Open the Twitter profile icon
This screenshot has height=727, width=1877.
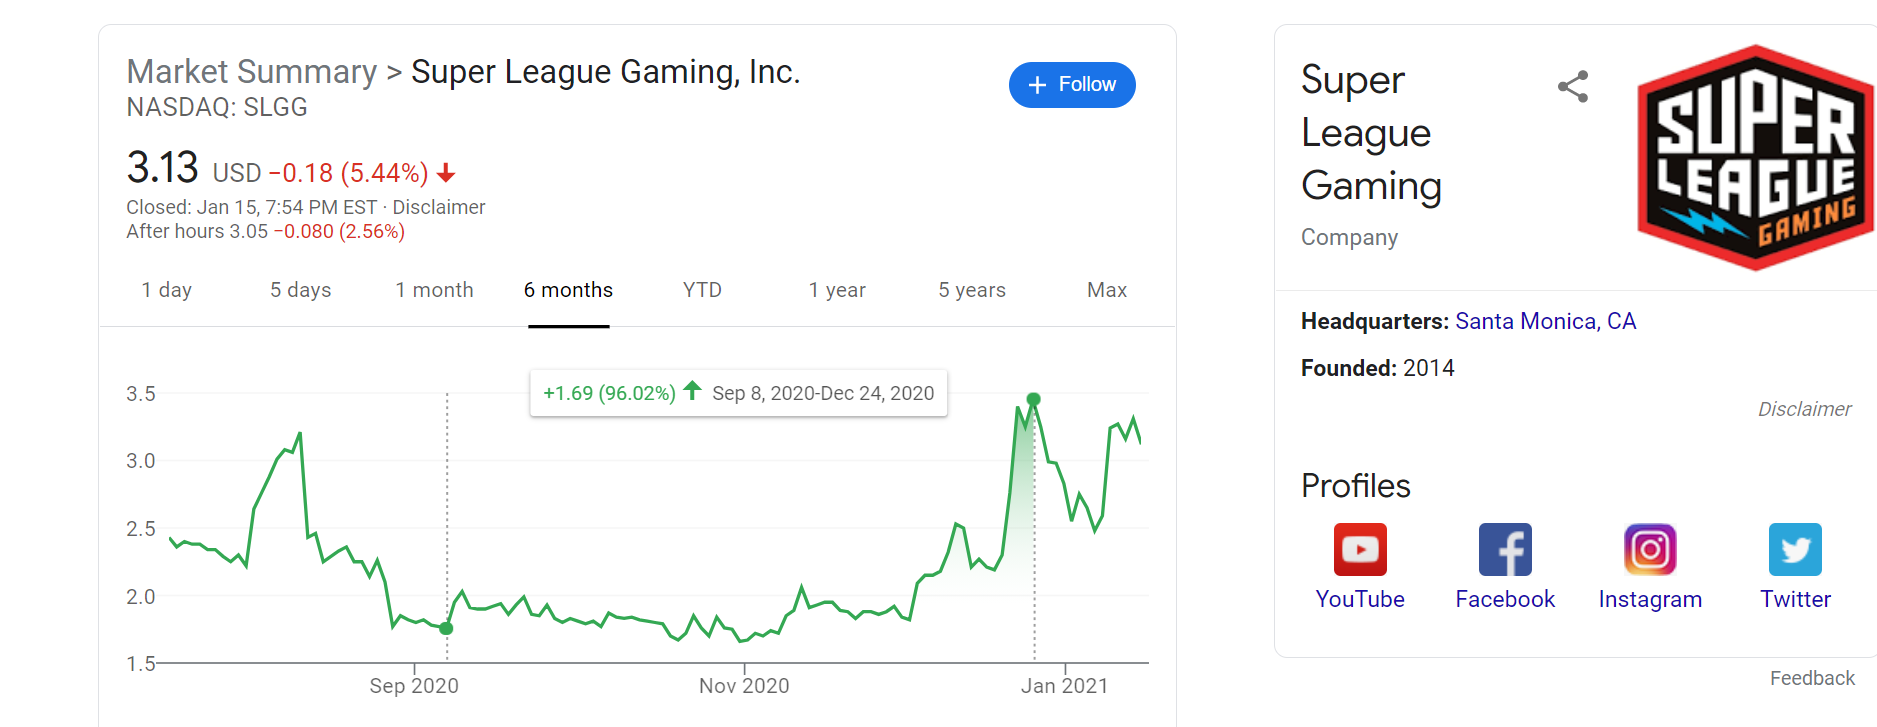(x=1795, y=549)
